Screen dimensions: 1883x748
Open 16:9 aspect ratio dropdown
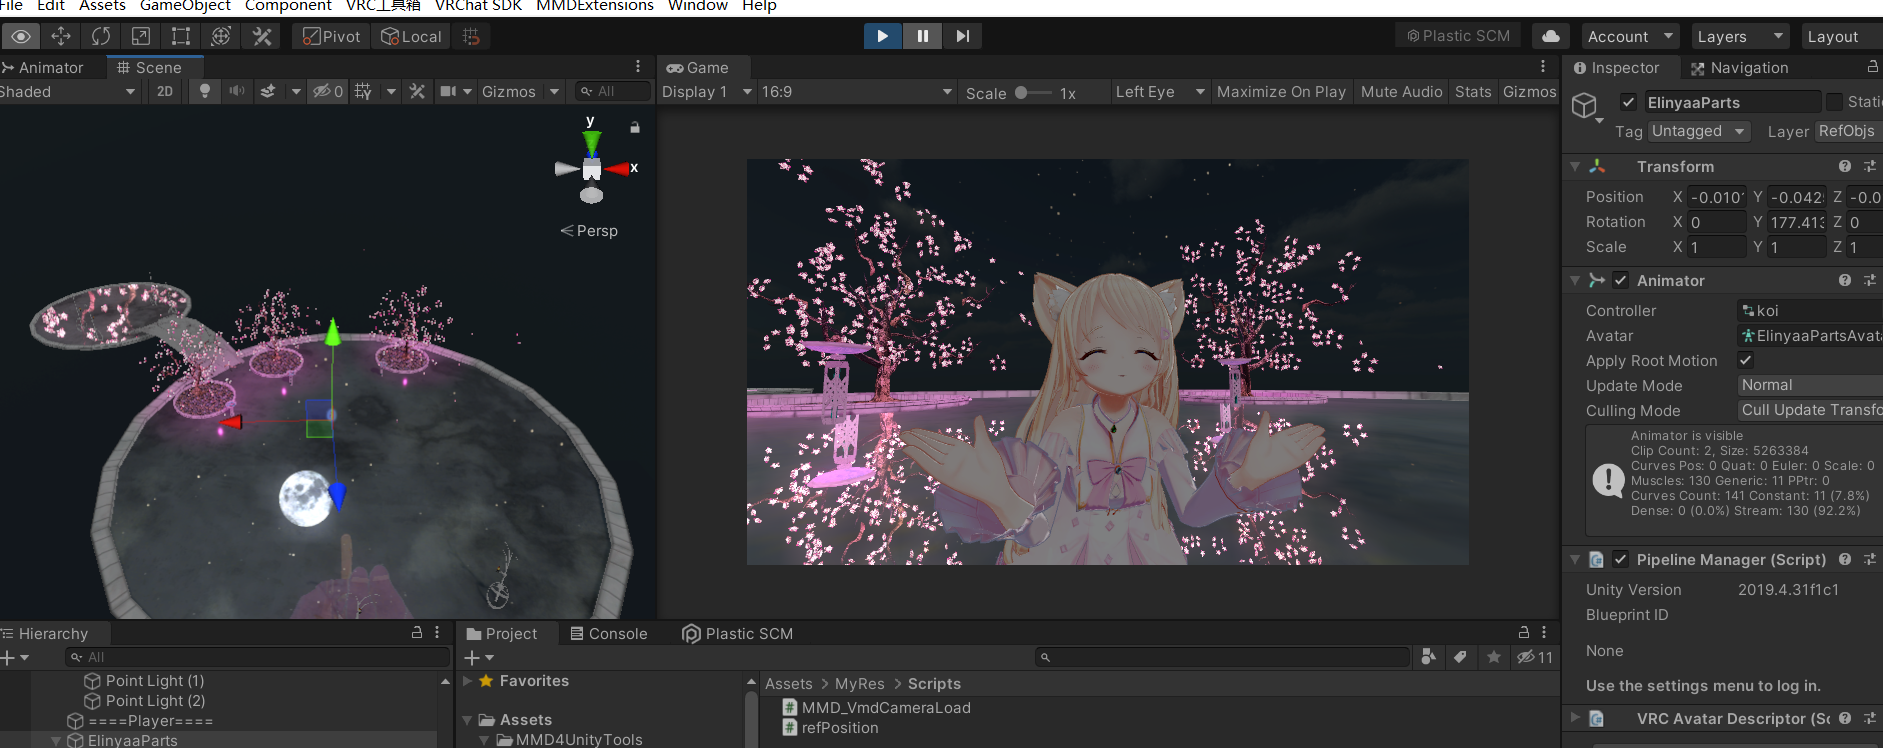pos(857,91)
